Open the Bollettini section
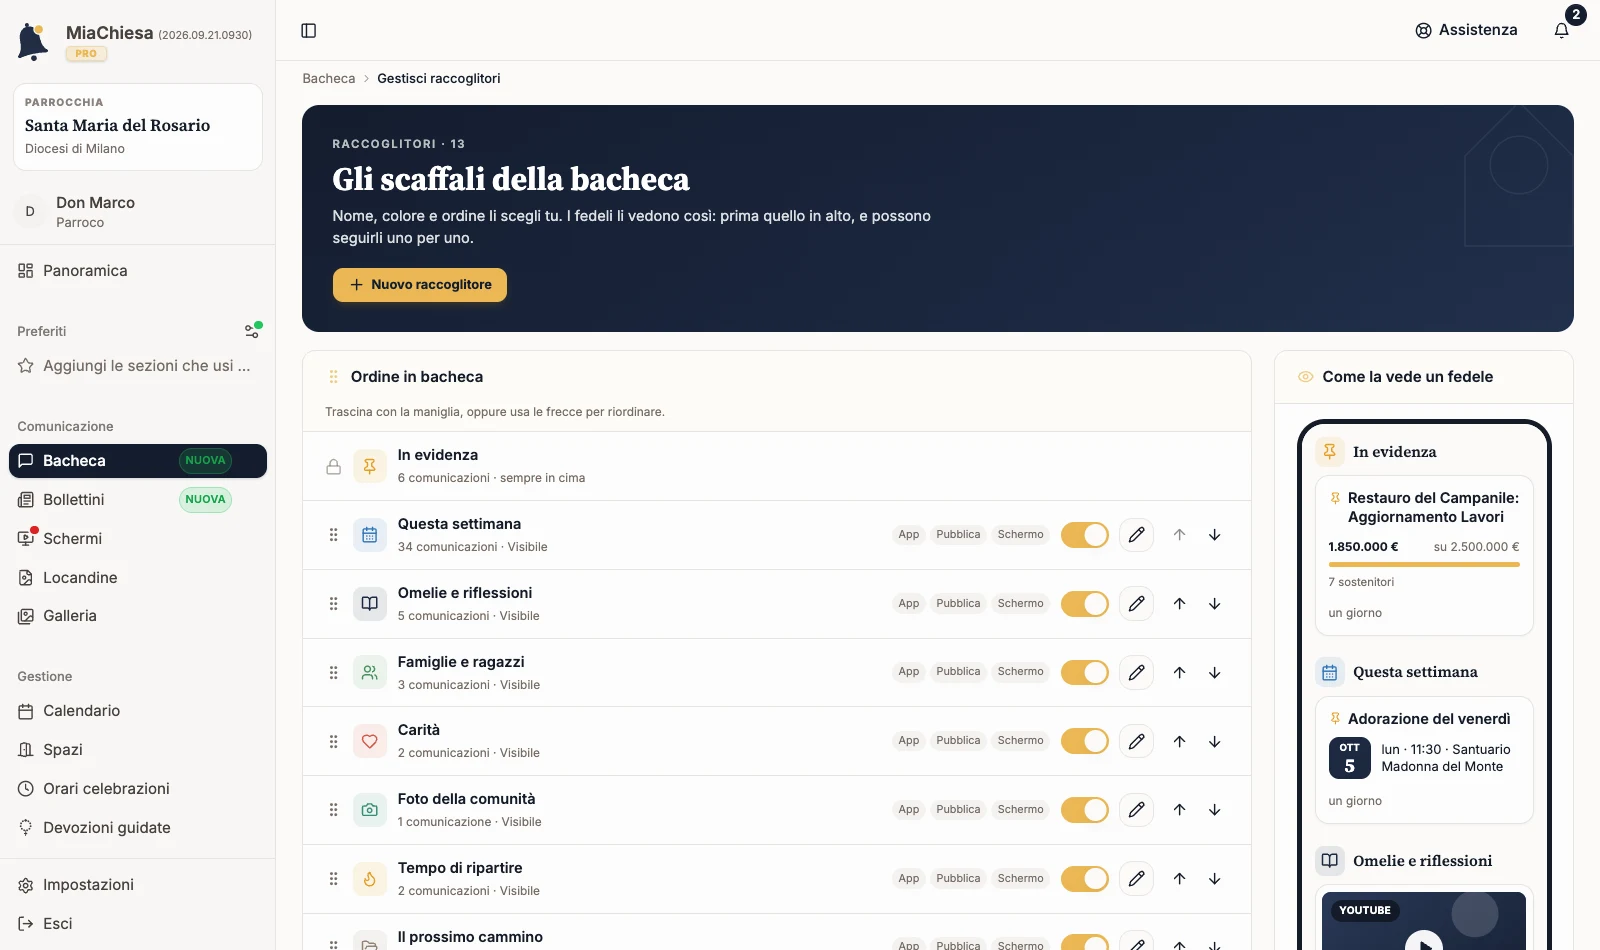 click(x=138, y=500)
